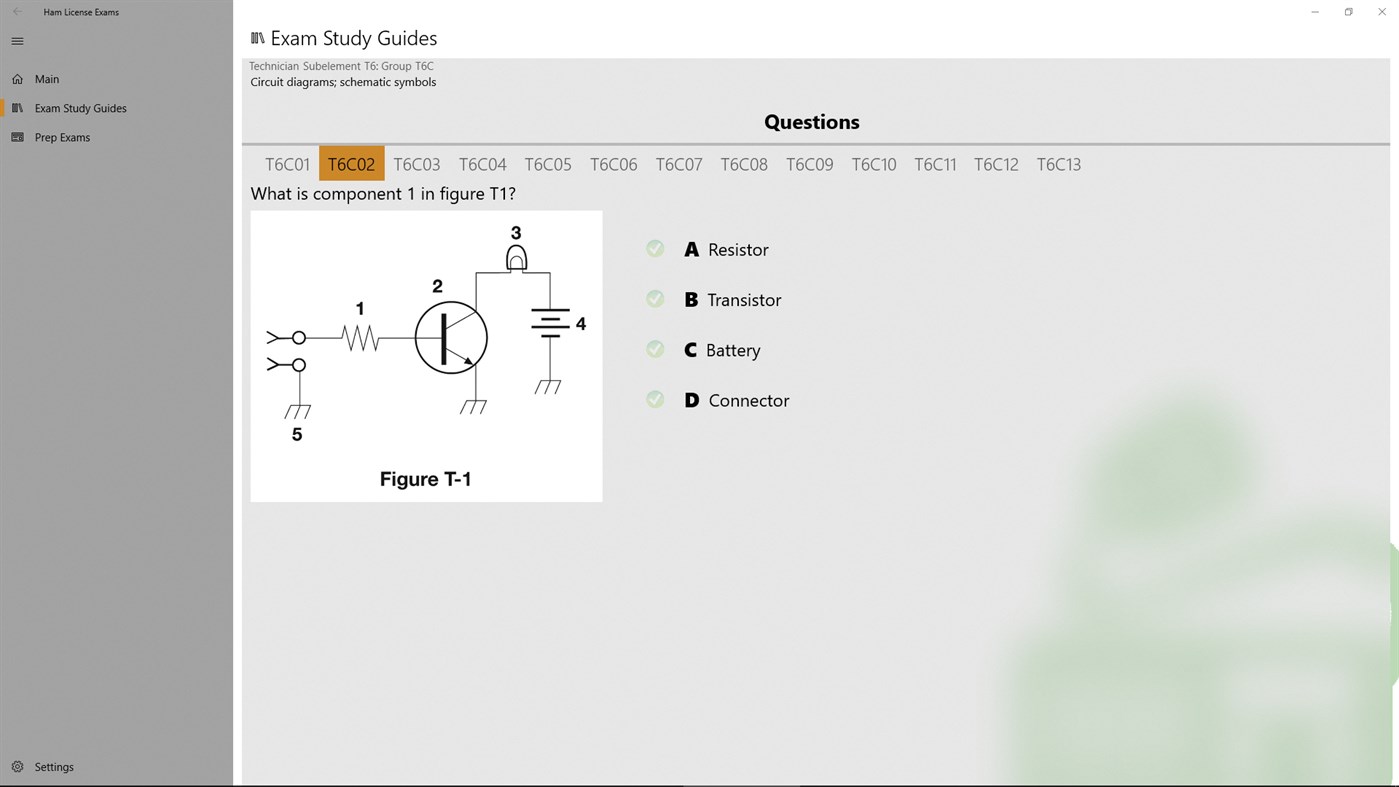
Task: Open the T6C13 question tab
Action: (x=1059, y=164)
